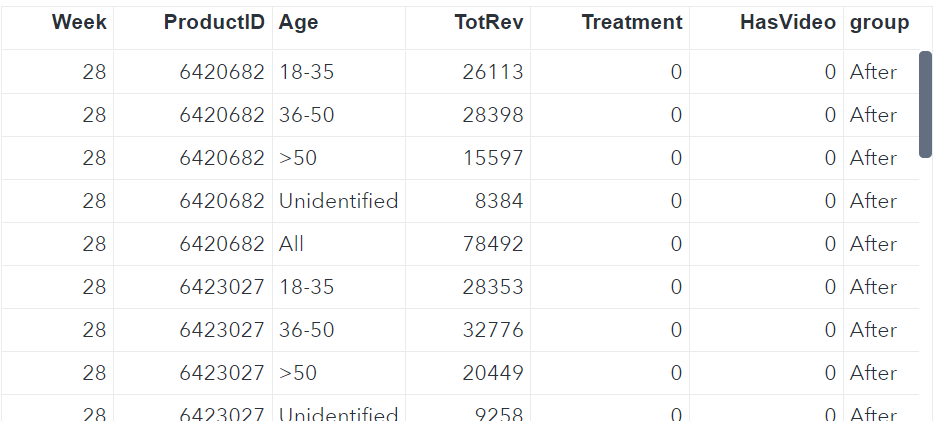The image size is (943, 421).
Task: Click the first fully visible Unidentified age cell
Action: tap(338, 201)
